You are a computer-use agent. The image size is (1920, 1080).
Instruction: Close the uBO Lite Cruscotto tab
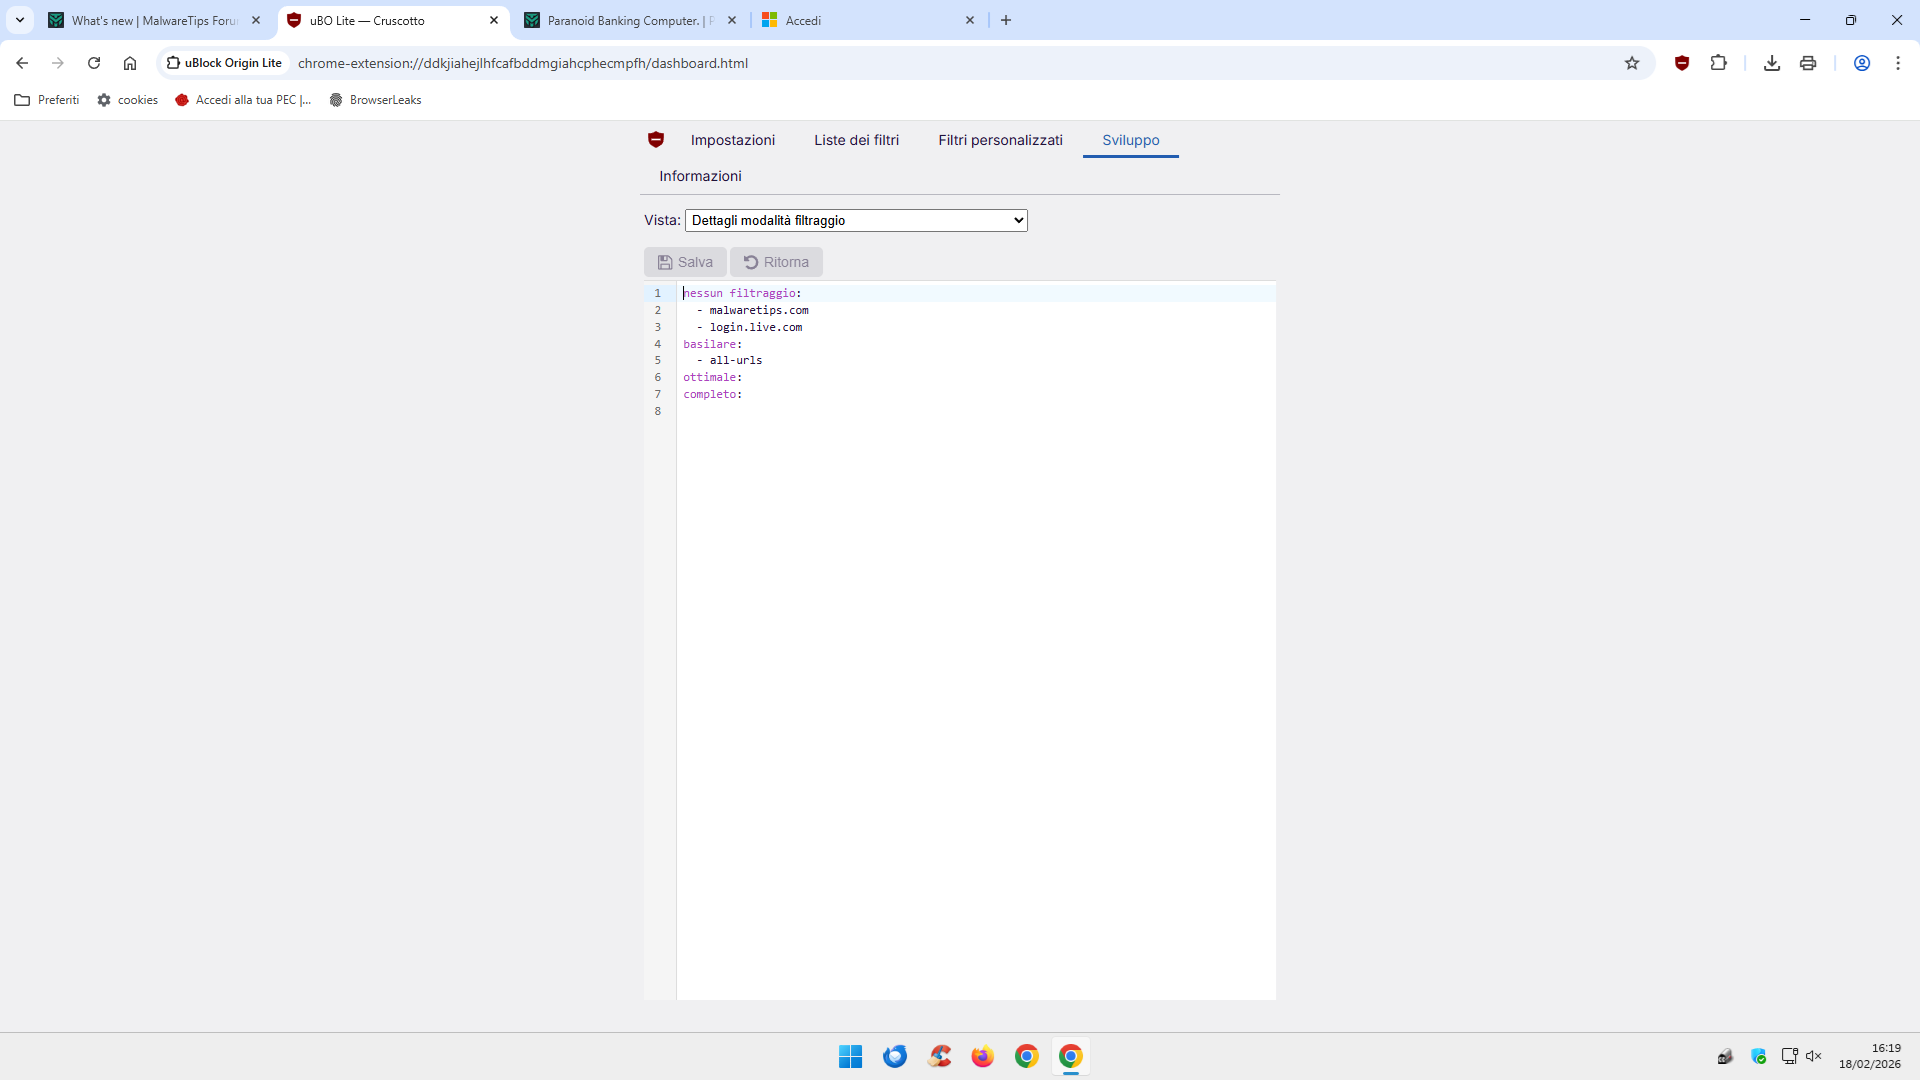point(494,20)
